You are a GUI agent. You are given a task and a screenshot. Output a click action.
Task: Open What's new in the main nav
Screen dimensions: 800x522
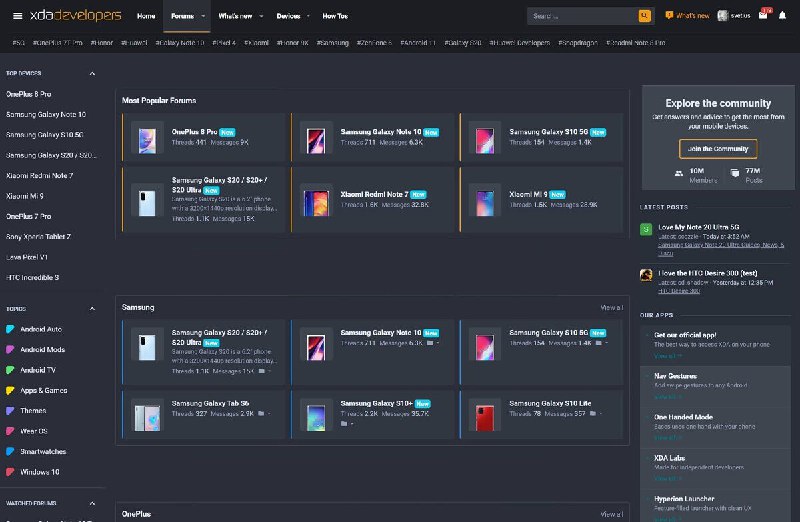235,16
